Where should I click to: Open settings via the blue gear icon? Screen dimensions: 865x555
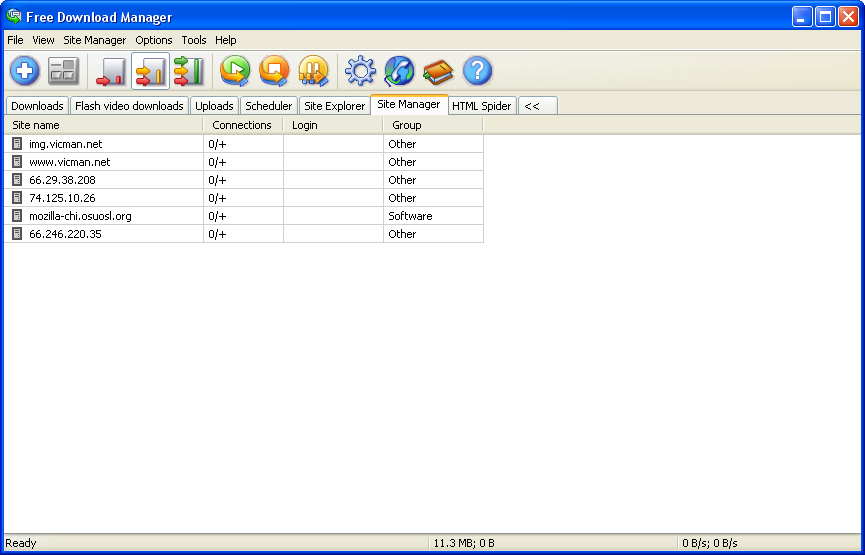click(x=360, y=71)
